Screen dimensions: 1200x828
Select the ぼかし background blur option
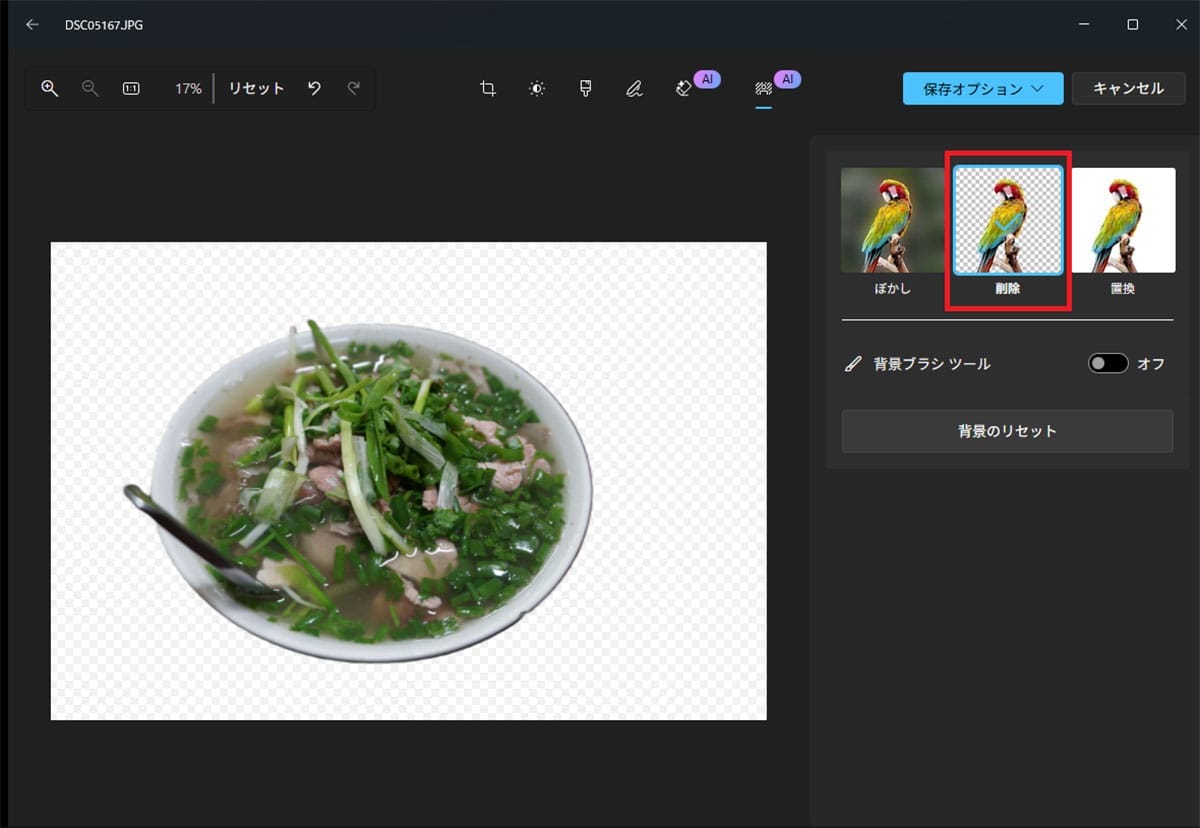[889, 219]
